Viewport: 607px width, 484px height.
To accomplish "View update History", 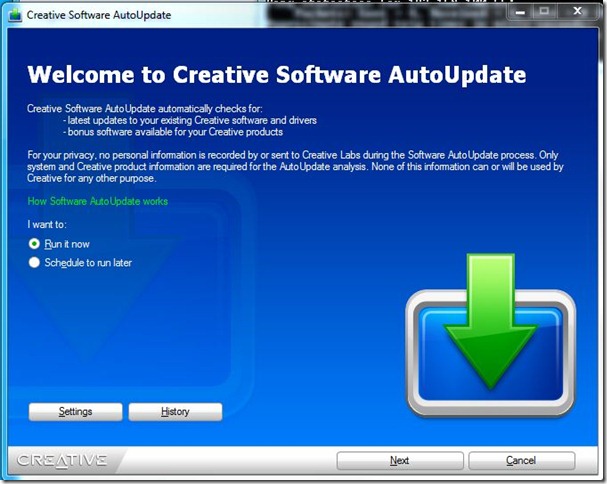I will tap(175, 412).
